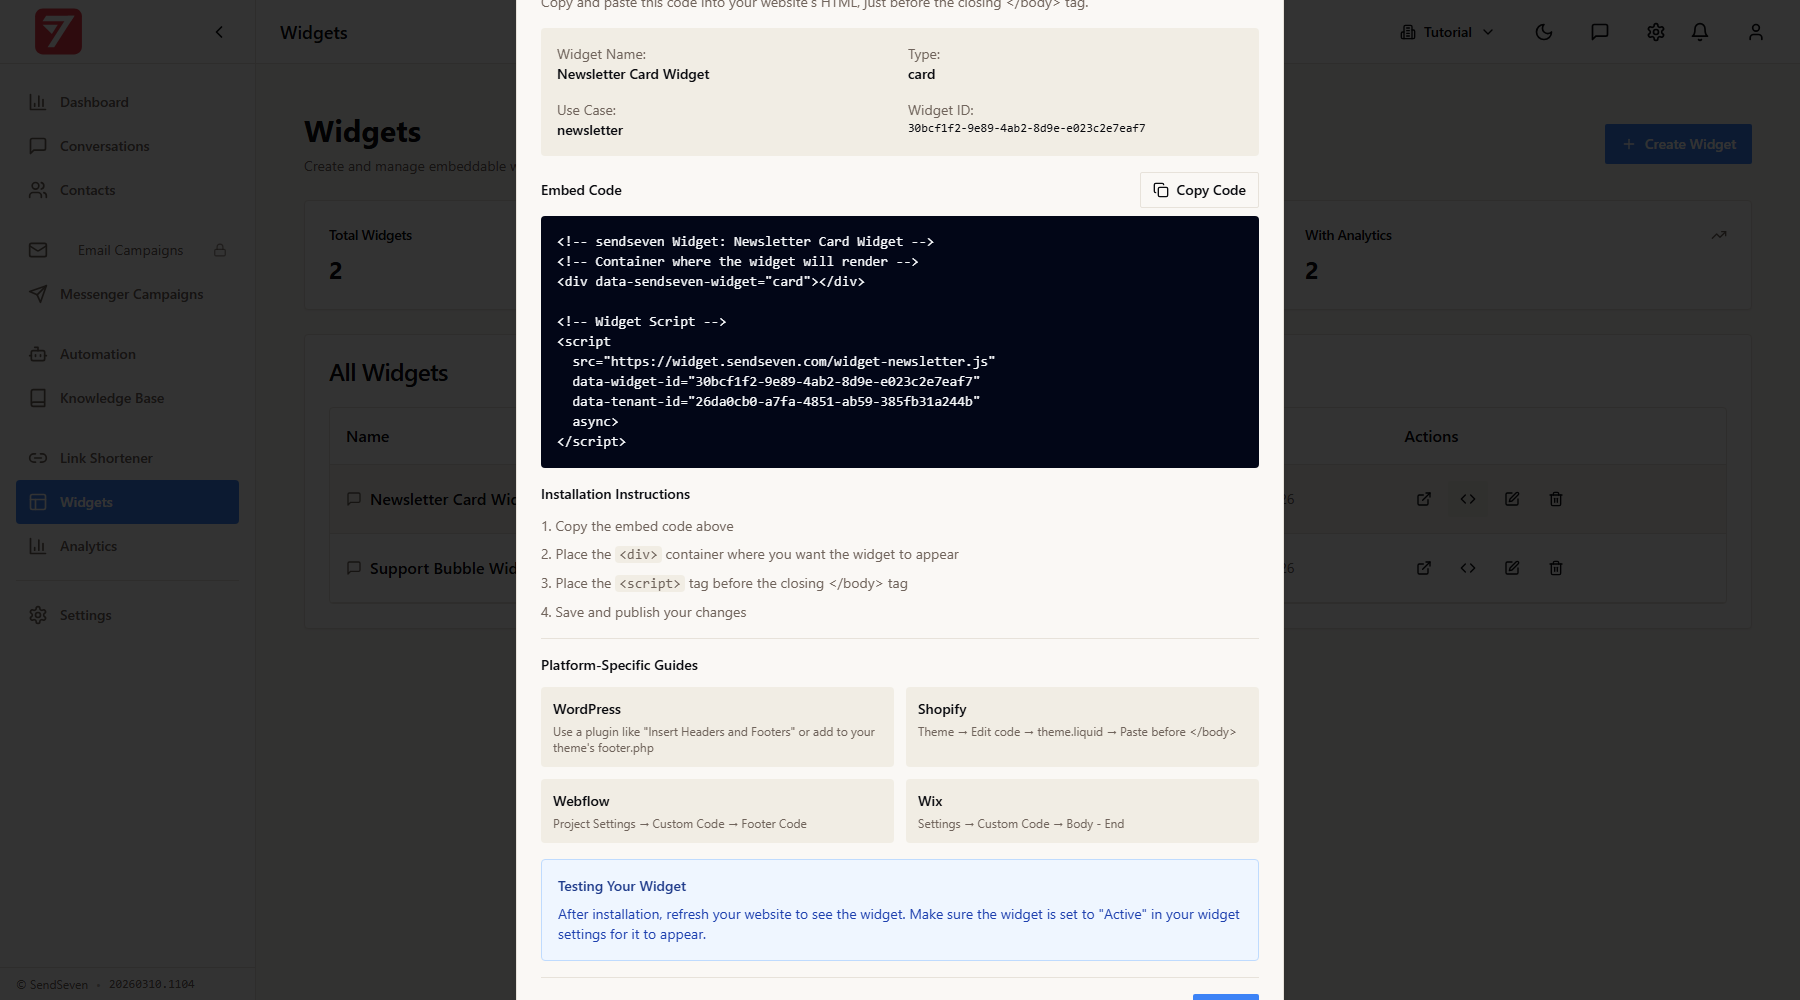1800x1000 pixels.
Task: Click the lock icon beside Email Campaigns
Action: point(220,250)
